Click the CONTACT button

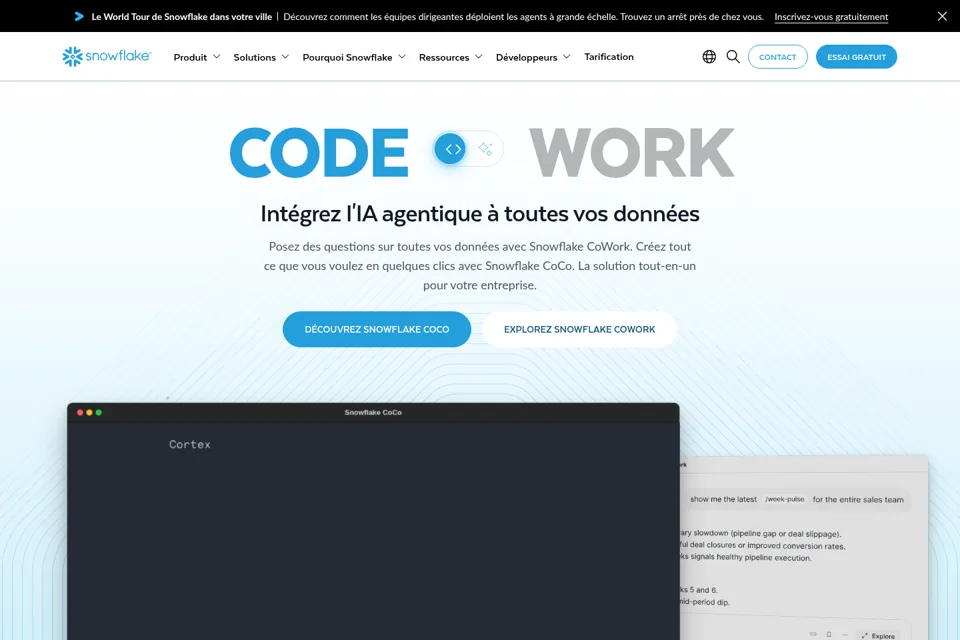pyautogui.click(x=778, y=57)
